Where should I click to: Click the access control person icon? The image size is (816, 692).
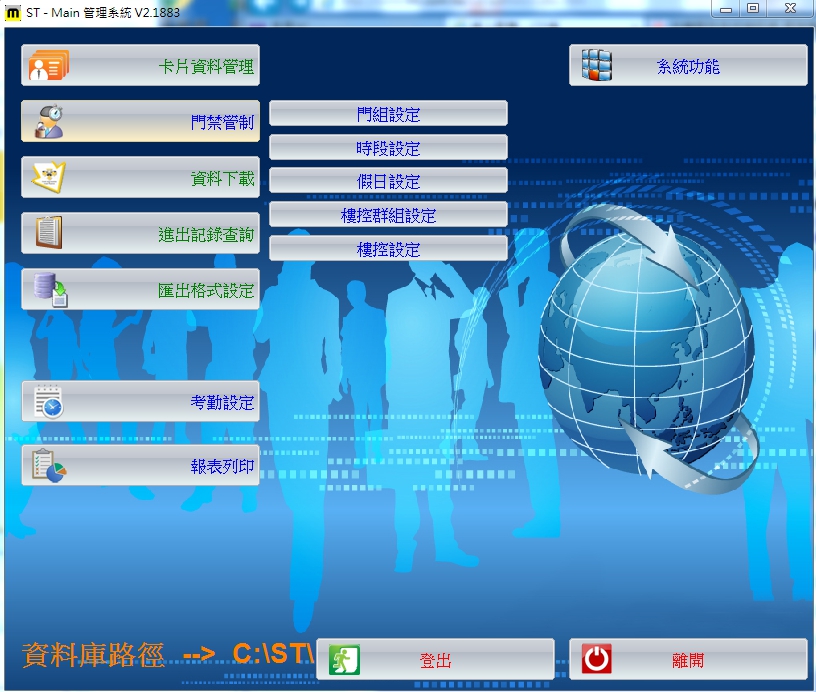pos(48,121)
